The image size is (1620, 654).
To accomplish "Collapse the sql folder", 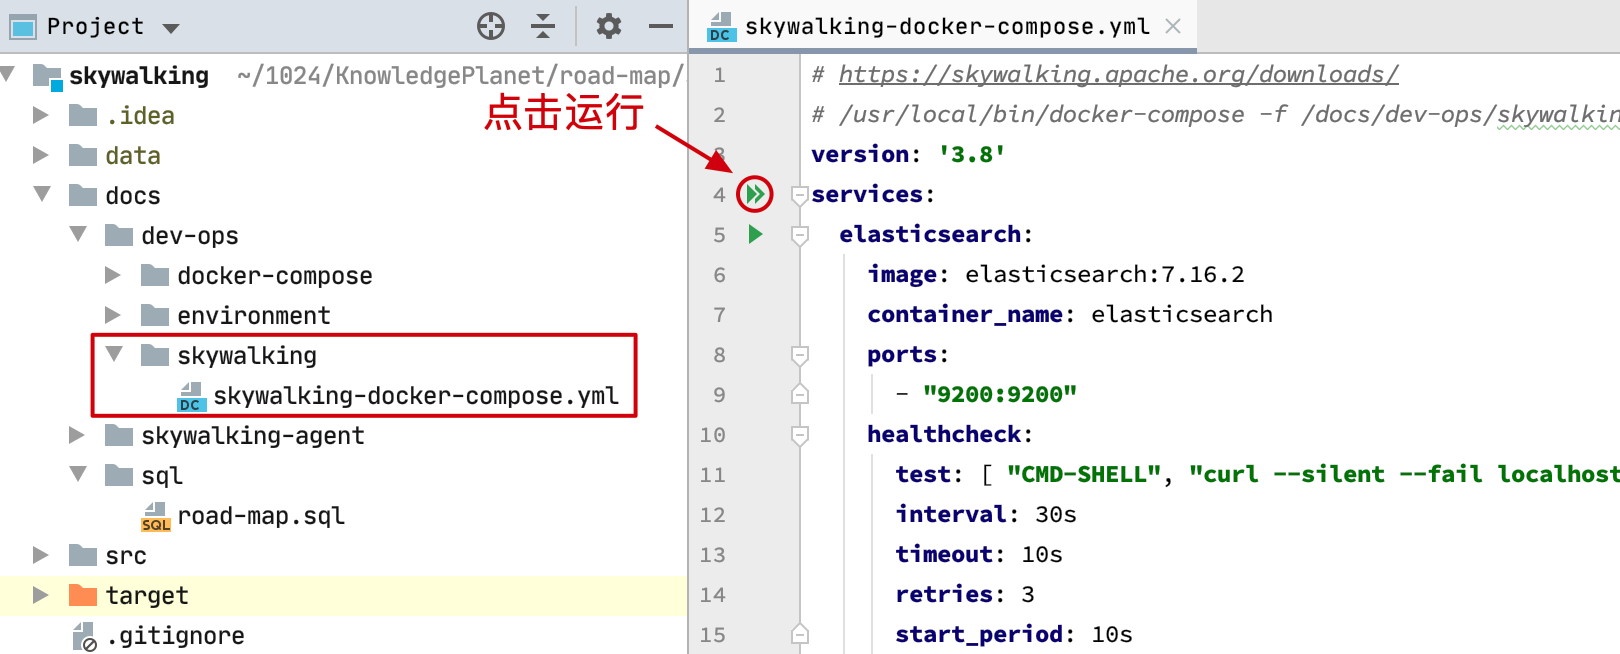I will pos(78,474).
